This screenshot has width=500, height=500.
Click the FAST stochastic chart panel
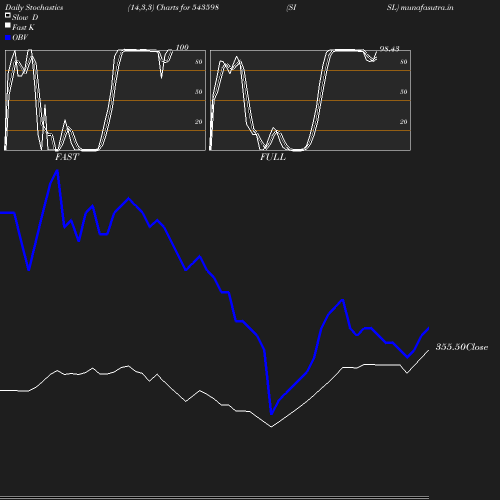pos(105,100)
